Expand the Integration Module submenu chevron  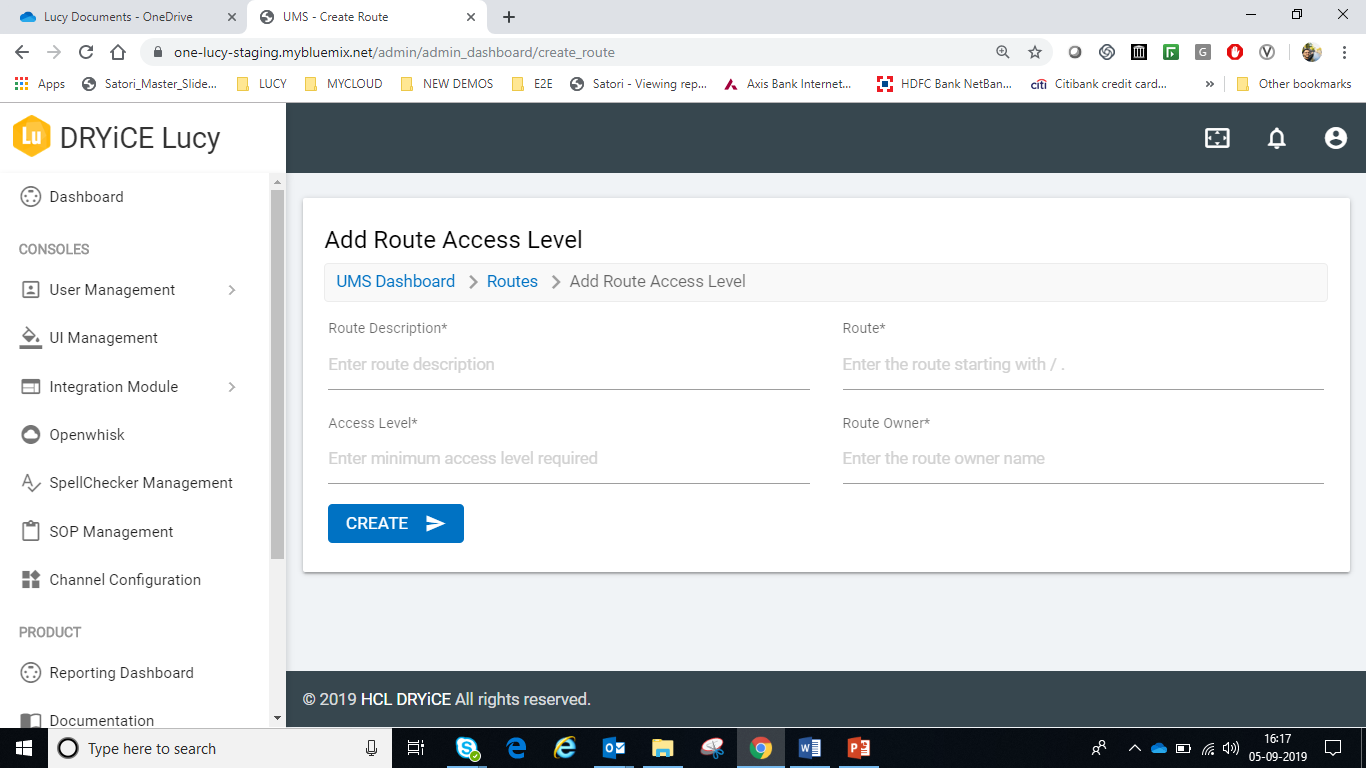pos(232,387)
